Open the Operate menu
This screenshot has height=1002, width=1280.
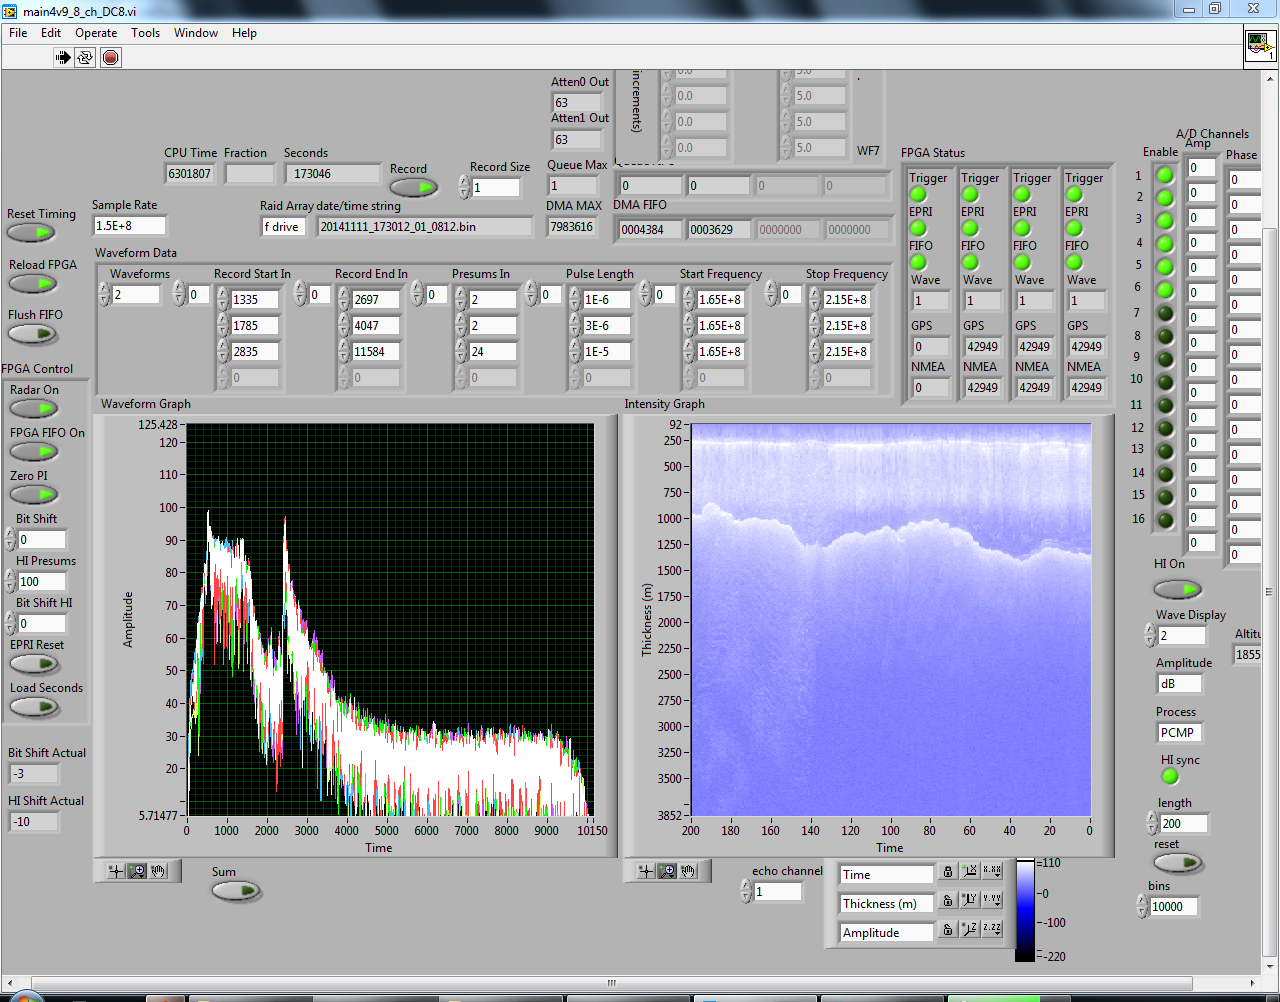tap(96, 33)
